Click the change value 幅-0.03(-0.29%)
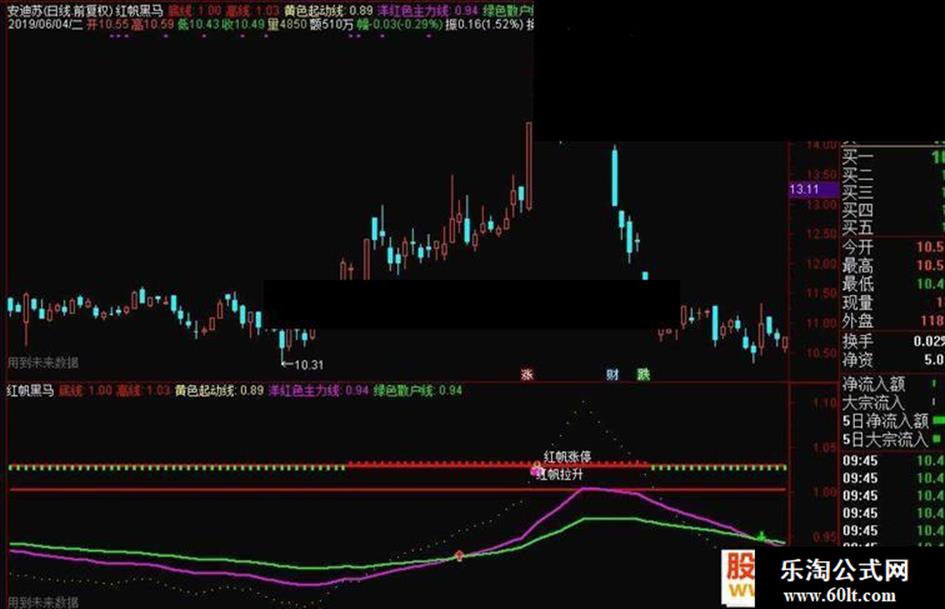The width and height of the screenshot is (945, 609). 399,25
